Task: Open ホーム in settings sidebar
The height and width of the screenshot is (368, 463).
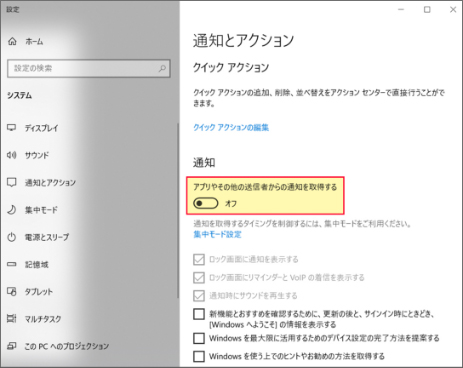Action: [34, 41]
